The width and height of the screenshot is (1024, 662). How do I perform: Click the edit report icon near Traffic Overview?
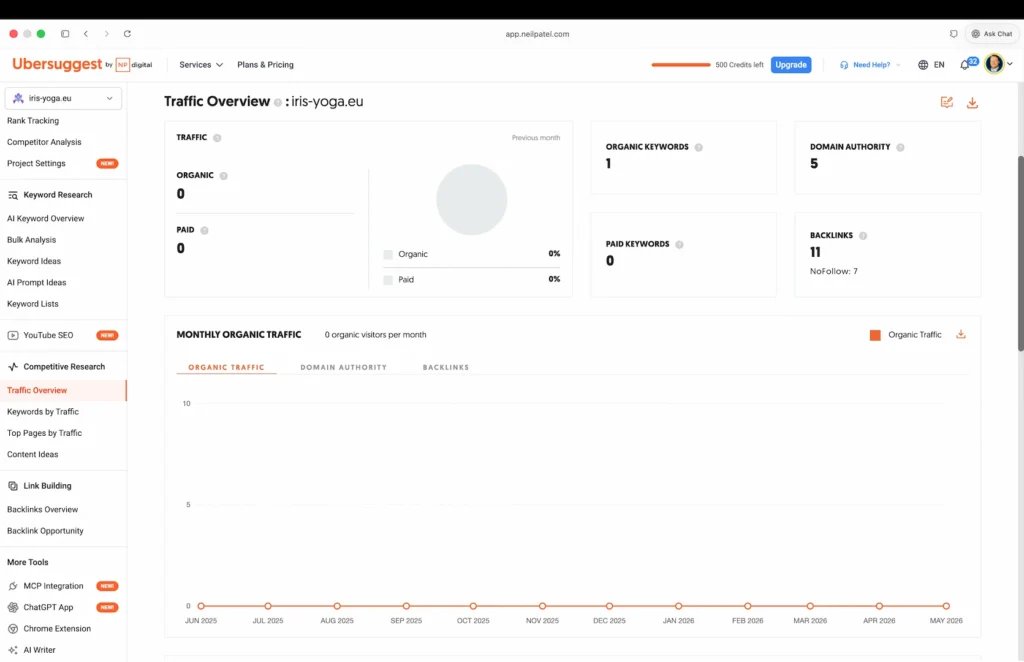click(946, 102)
